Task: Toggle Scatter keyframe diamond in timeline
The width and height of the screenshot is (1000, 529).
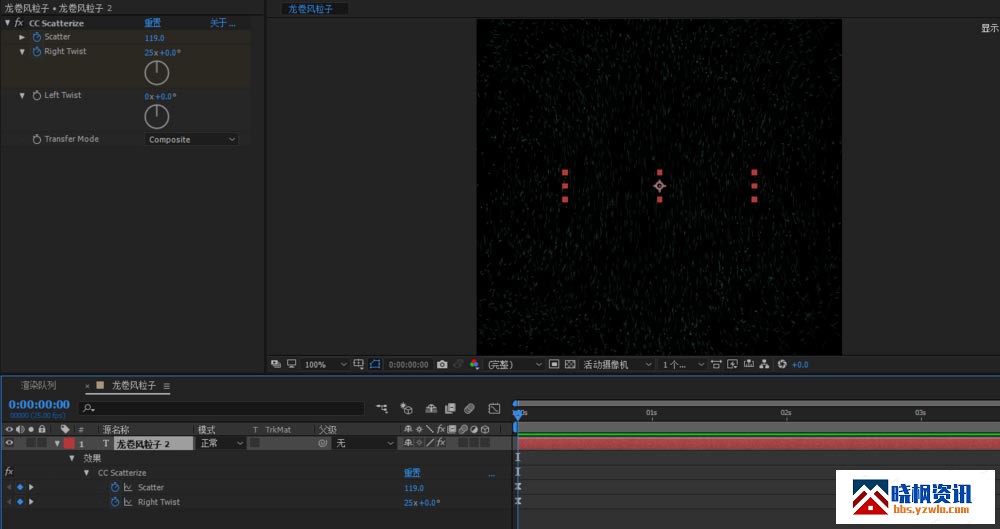Action: (x=20, y=488)
